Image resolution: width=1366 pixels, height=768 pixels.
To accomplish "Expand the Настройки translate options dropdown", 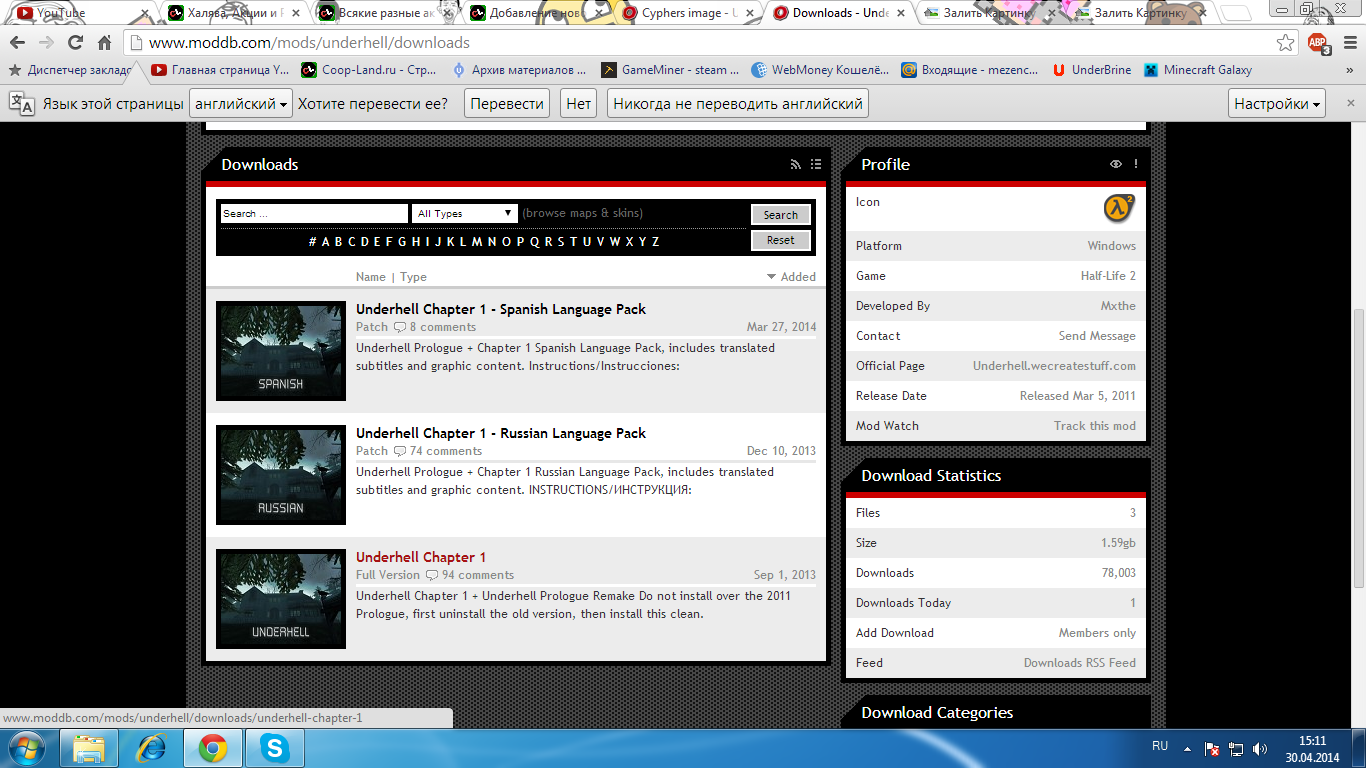I will pyautogui.click(x=1277, y=103).
